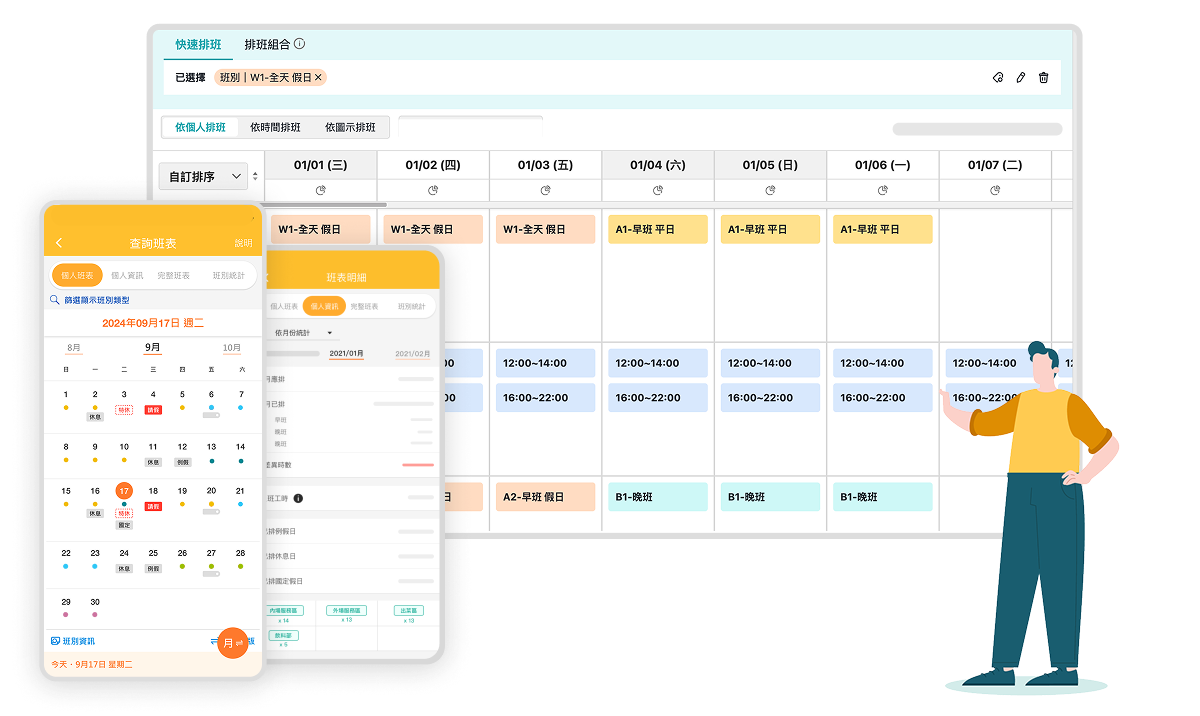Viewport: 1200px width, 716px height.
Task: Tap the 說明 link in mobile header
Action: coord(243,243)
